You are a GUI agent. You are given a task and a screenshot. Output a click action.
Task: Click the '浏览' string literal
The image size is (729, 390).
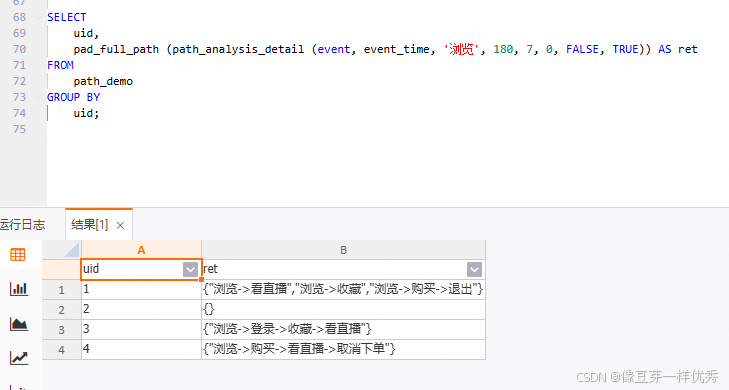click(x=461, y=49)
